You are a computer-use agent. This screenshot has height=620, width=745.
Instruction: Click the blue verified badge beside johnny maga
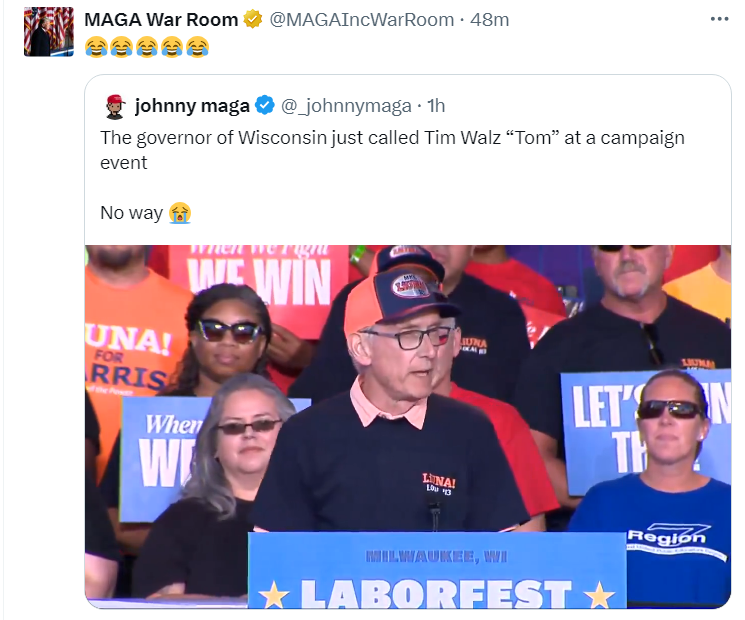click(x=265, y=105)
